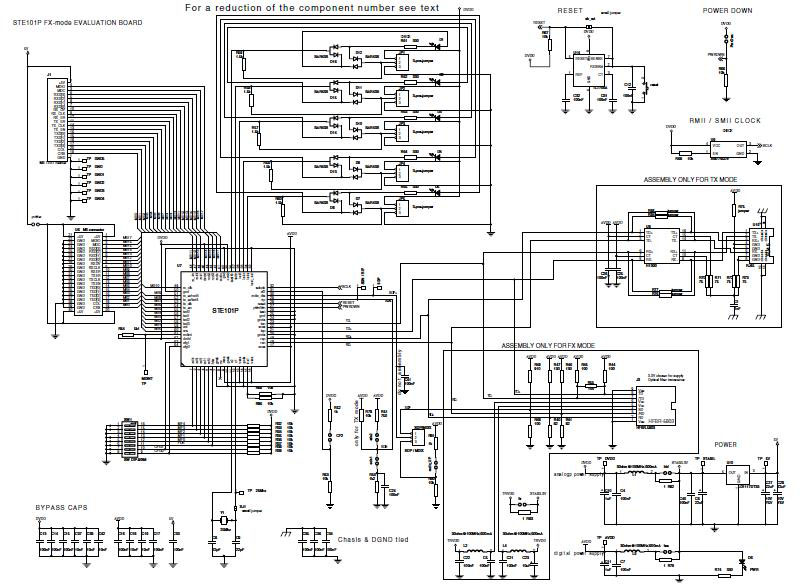Click the 'RESET' section heading
800x584 pixels.
tap(569, 11)
